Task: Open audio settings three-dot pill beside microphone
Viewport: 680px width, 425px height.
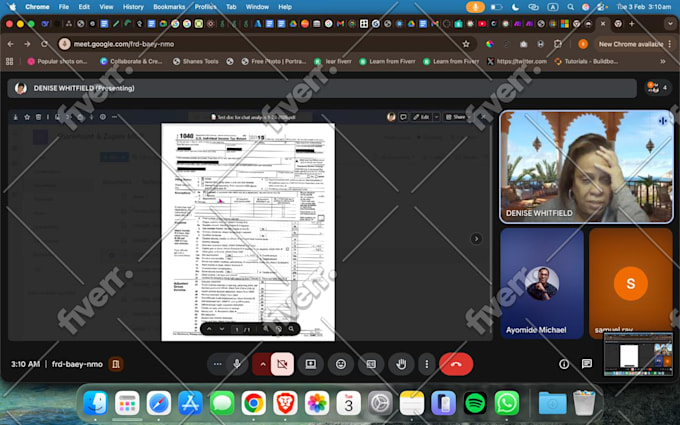Action: coord(218,364)
